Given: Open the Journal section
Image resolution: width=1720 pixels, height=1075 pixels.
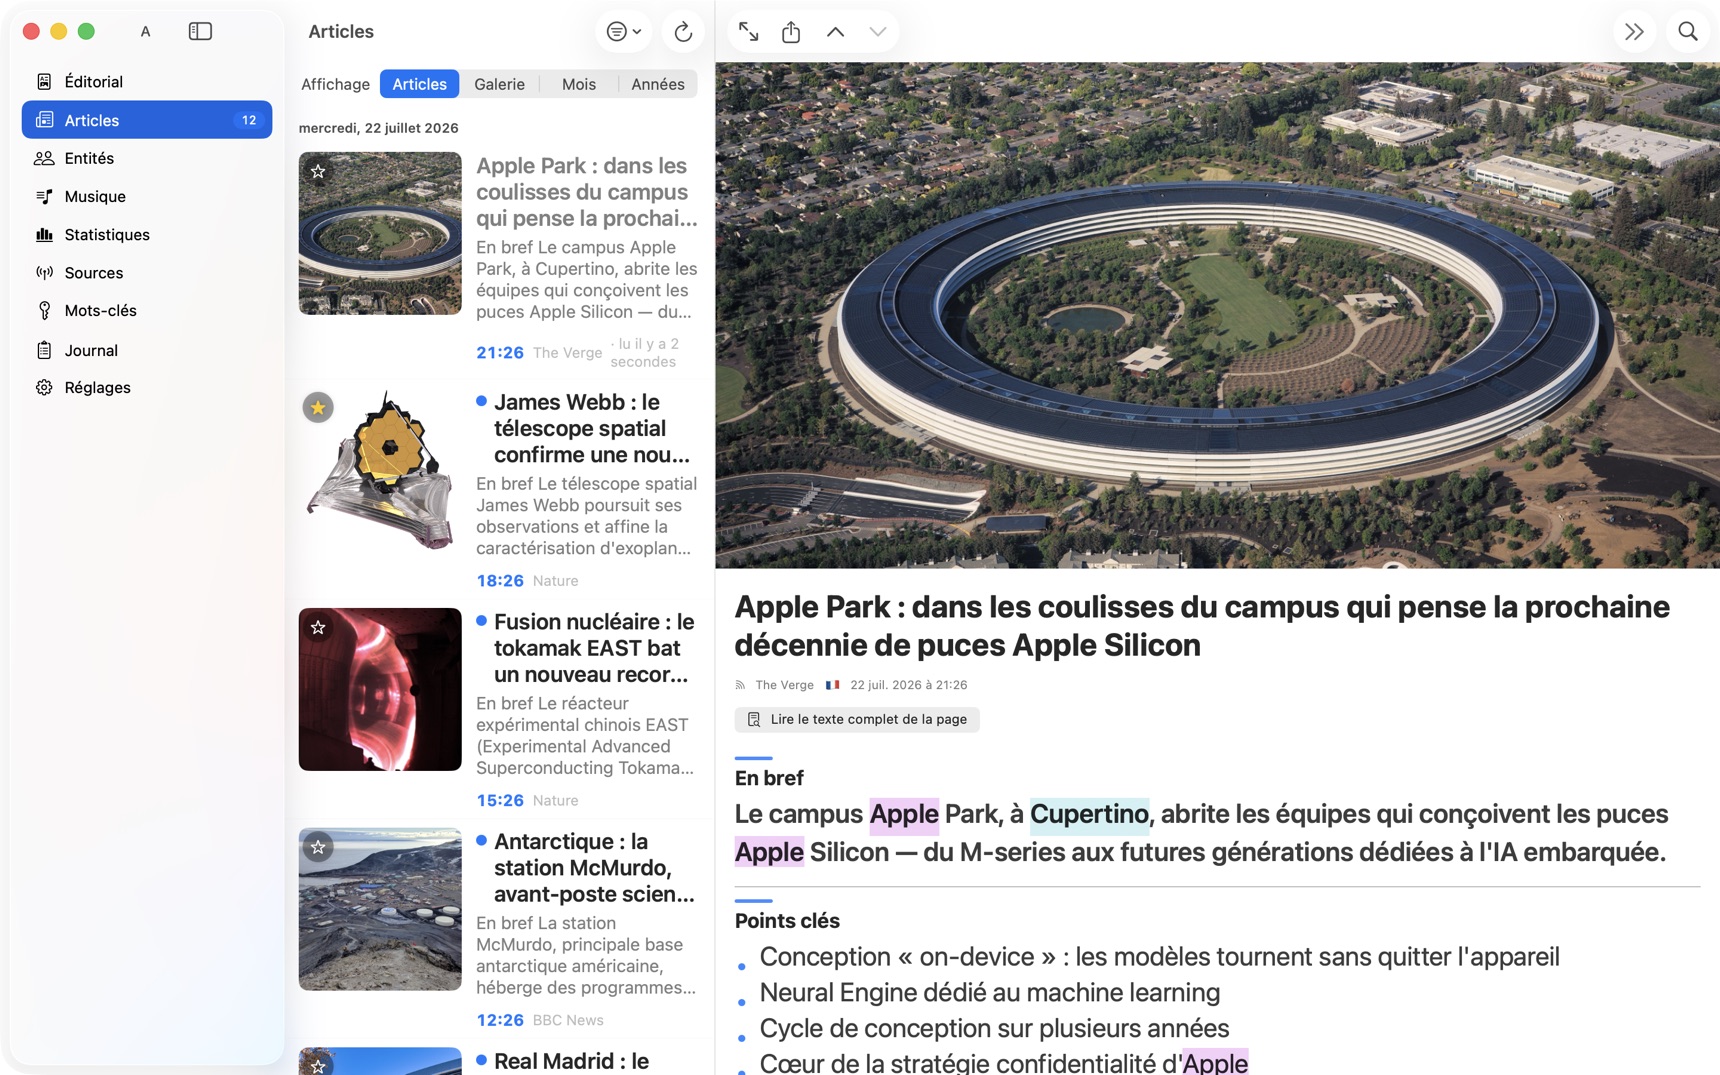Looking at the screenshot, I should tap(147, 350).
